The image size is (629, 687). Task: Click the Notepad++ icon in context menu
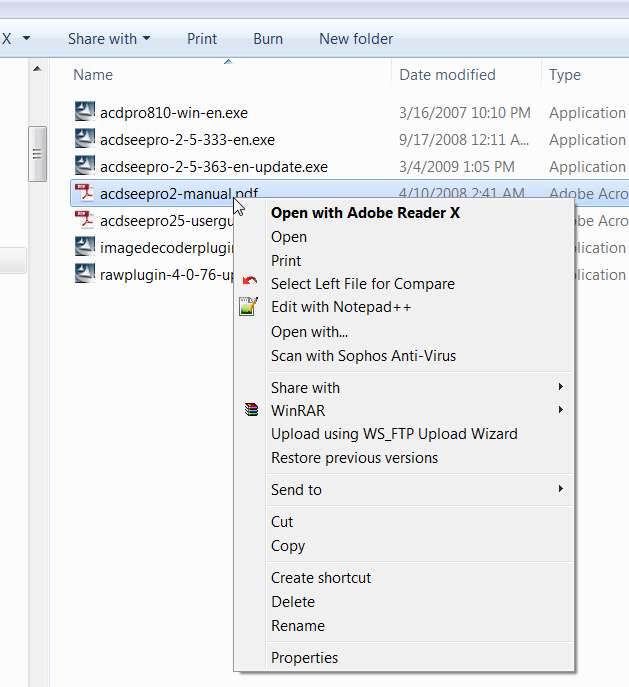248,306
